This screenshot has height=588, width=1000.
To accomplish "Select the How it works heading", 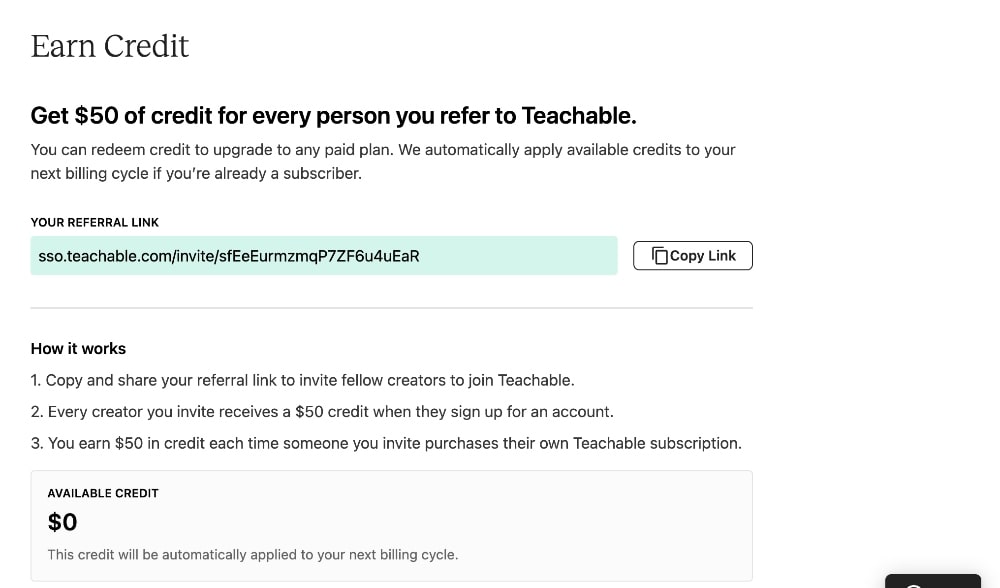I will pos(78,348).
